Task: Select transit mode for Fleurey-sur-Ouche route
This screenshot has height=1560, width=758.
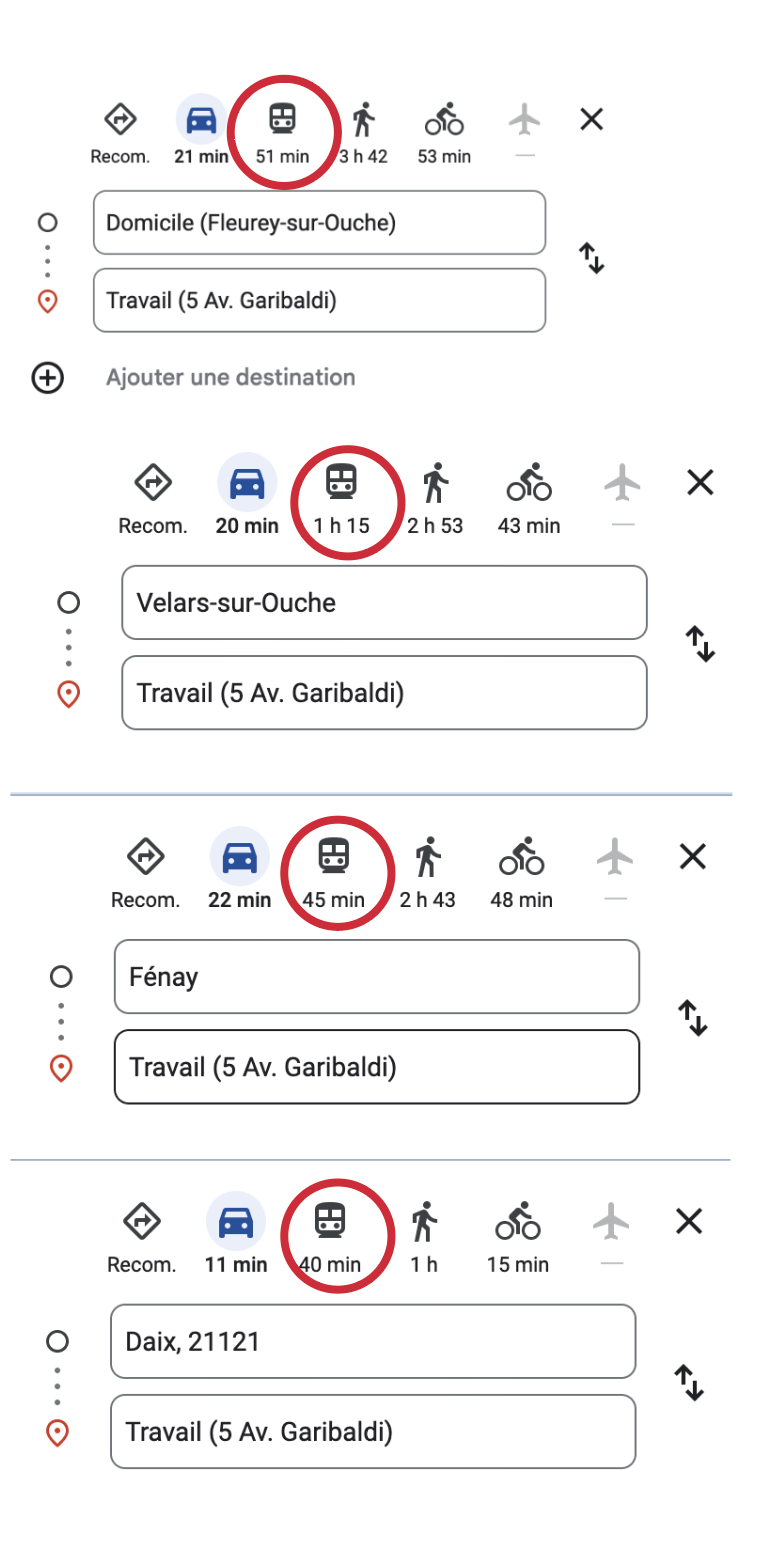Action: (x=283, y=121)
